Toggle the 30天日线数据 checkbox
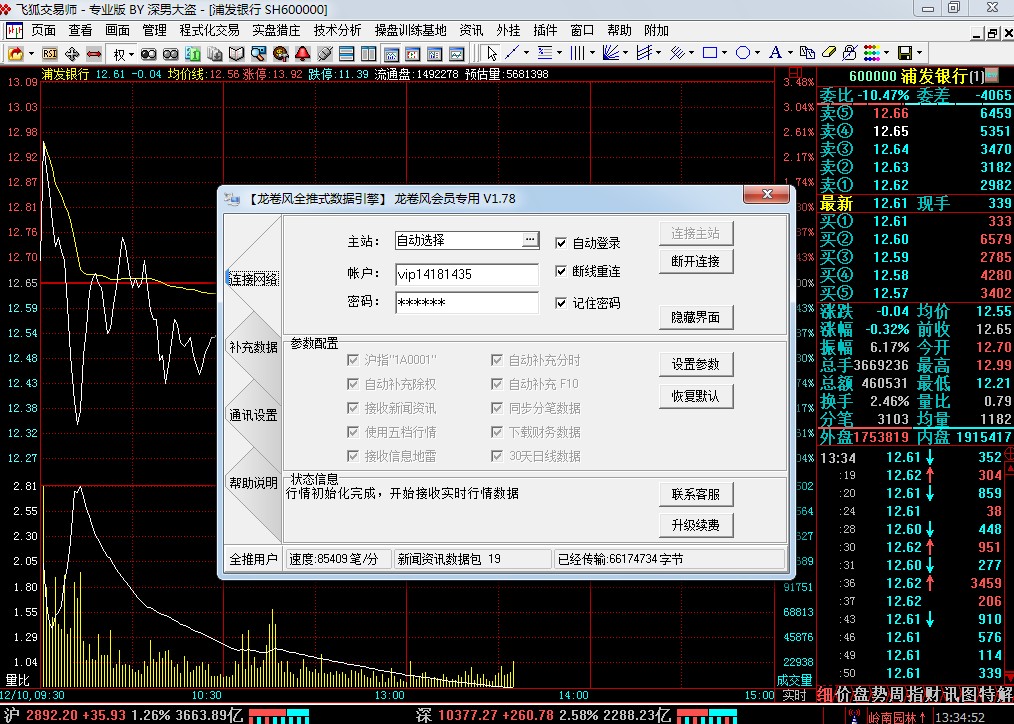Screen dimensions: 1014x724 497,456
